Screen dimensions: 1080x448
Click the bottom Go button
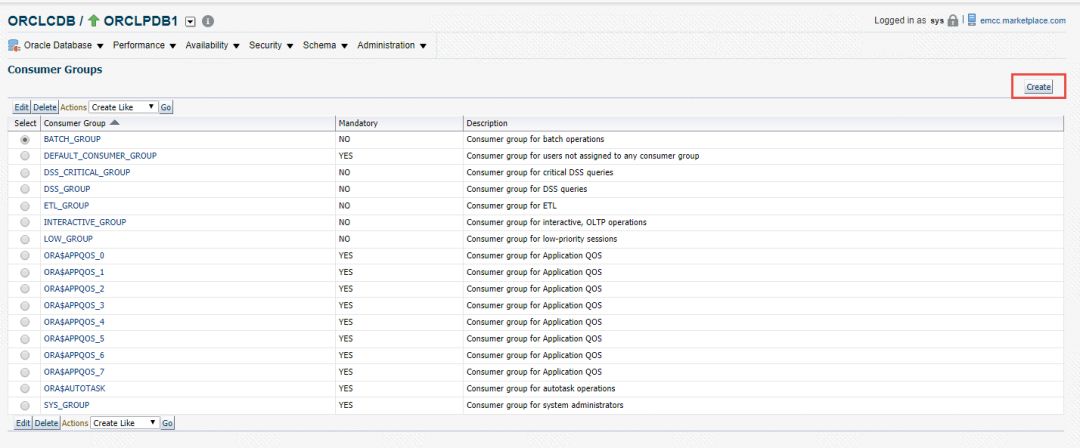tap(167, 423)
